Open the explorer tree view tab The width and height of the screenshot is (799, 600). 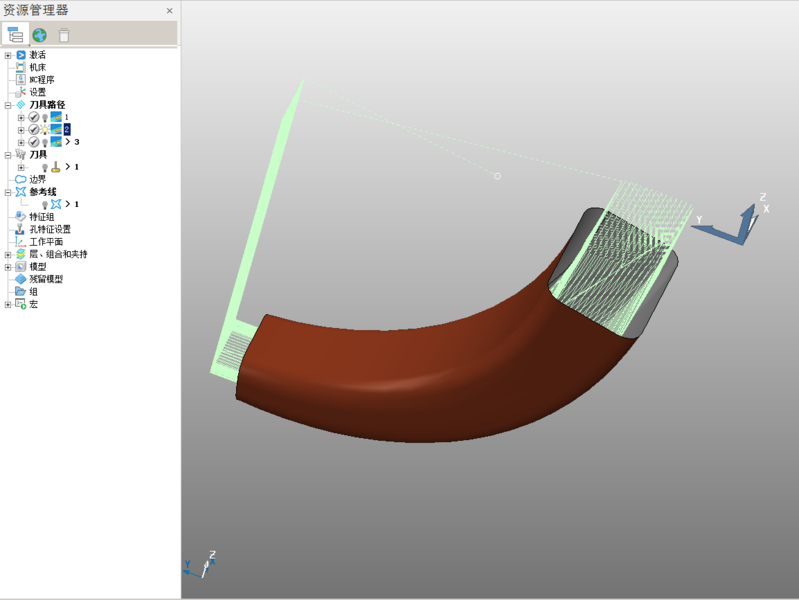[x=15, y=35]
